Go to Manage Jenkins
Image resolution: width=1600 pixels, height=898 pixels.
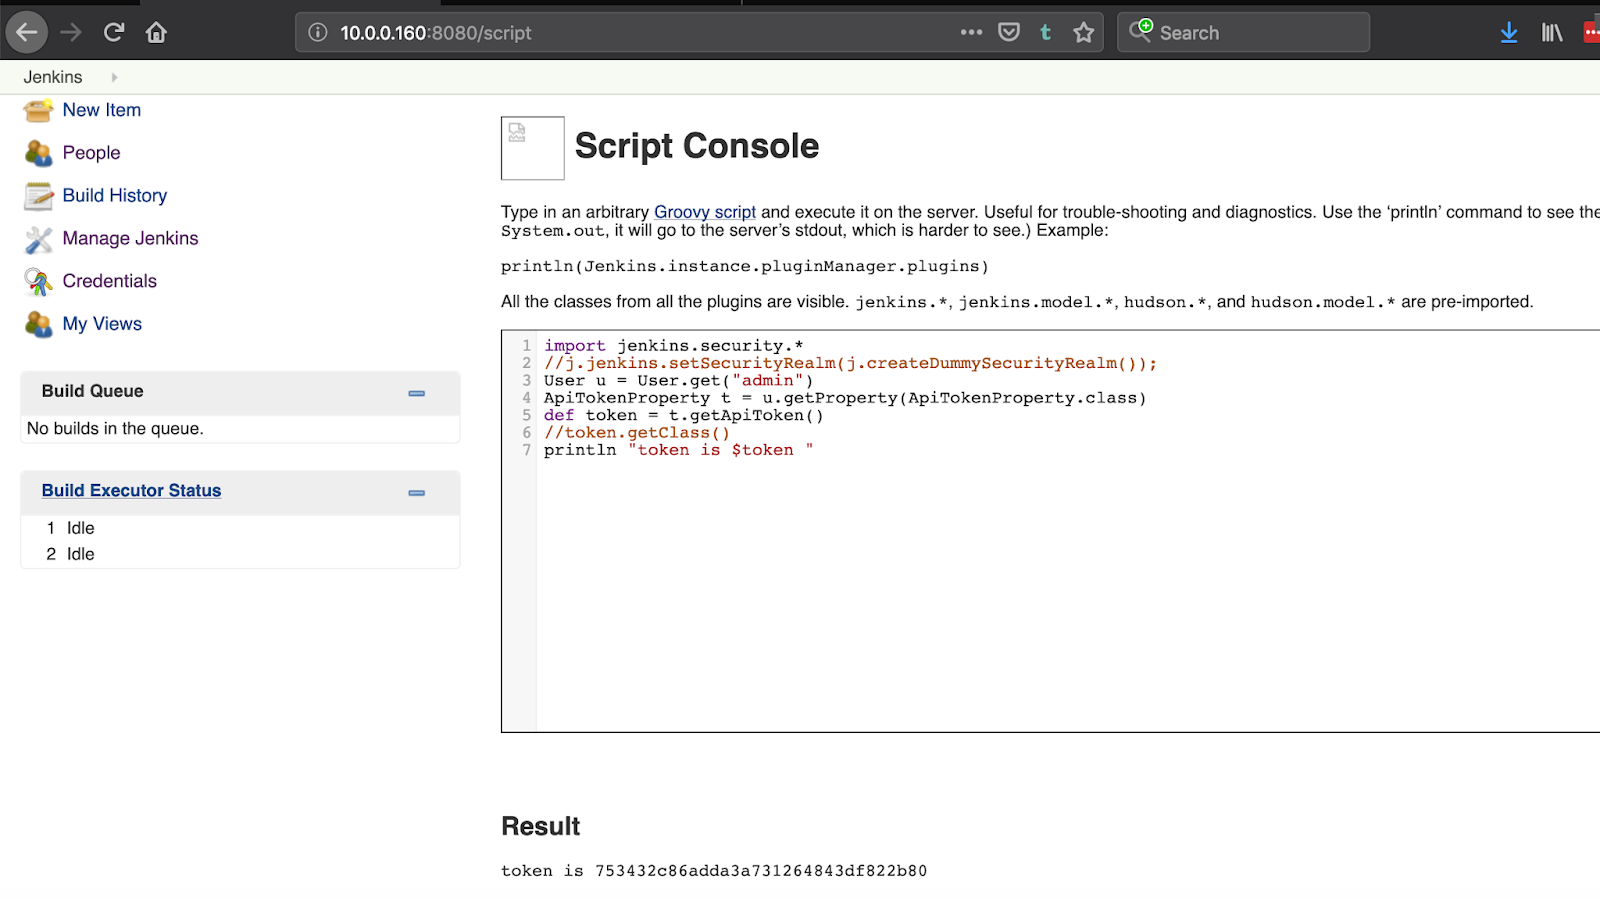pyautogui.click(x=130, y=238)
